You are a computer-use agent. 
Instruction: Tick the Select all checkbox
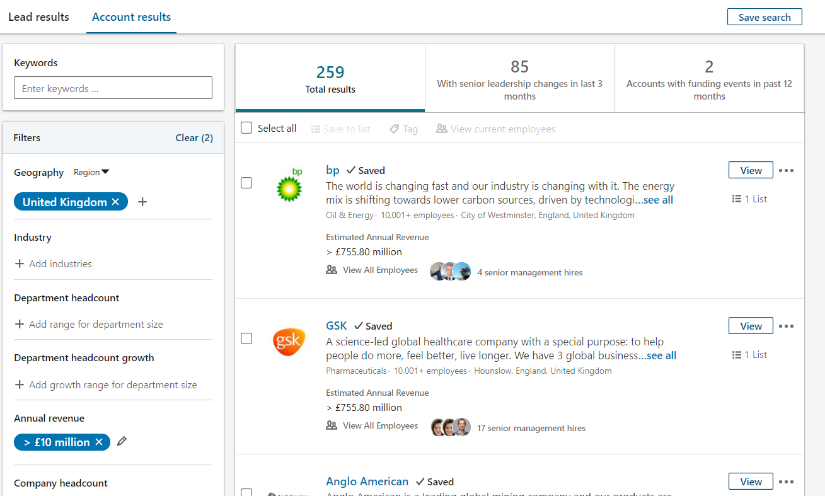point(246,128)
